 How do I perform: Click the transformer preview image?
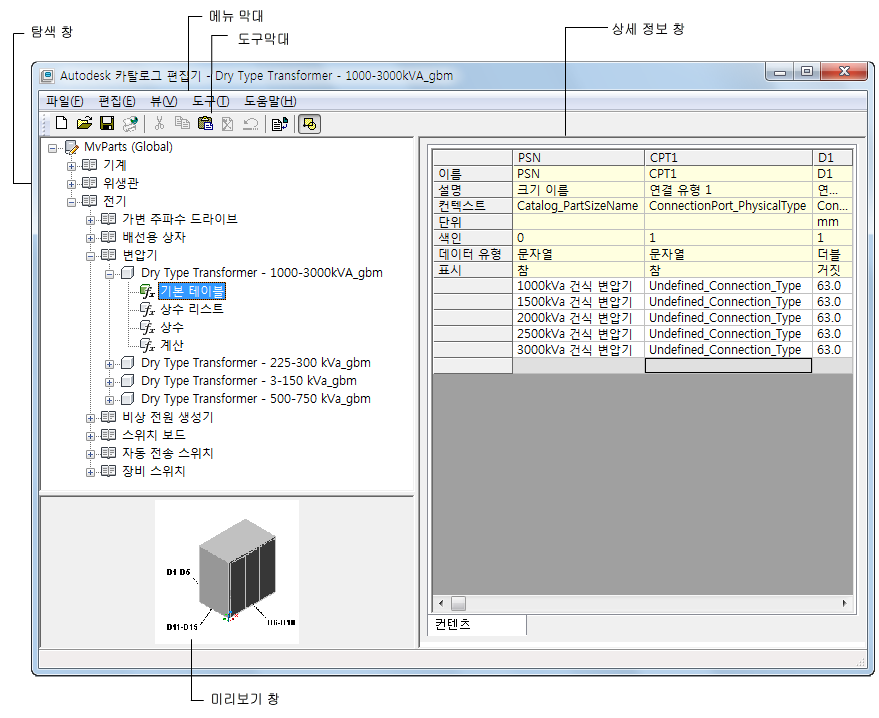point(227,572)
